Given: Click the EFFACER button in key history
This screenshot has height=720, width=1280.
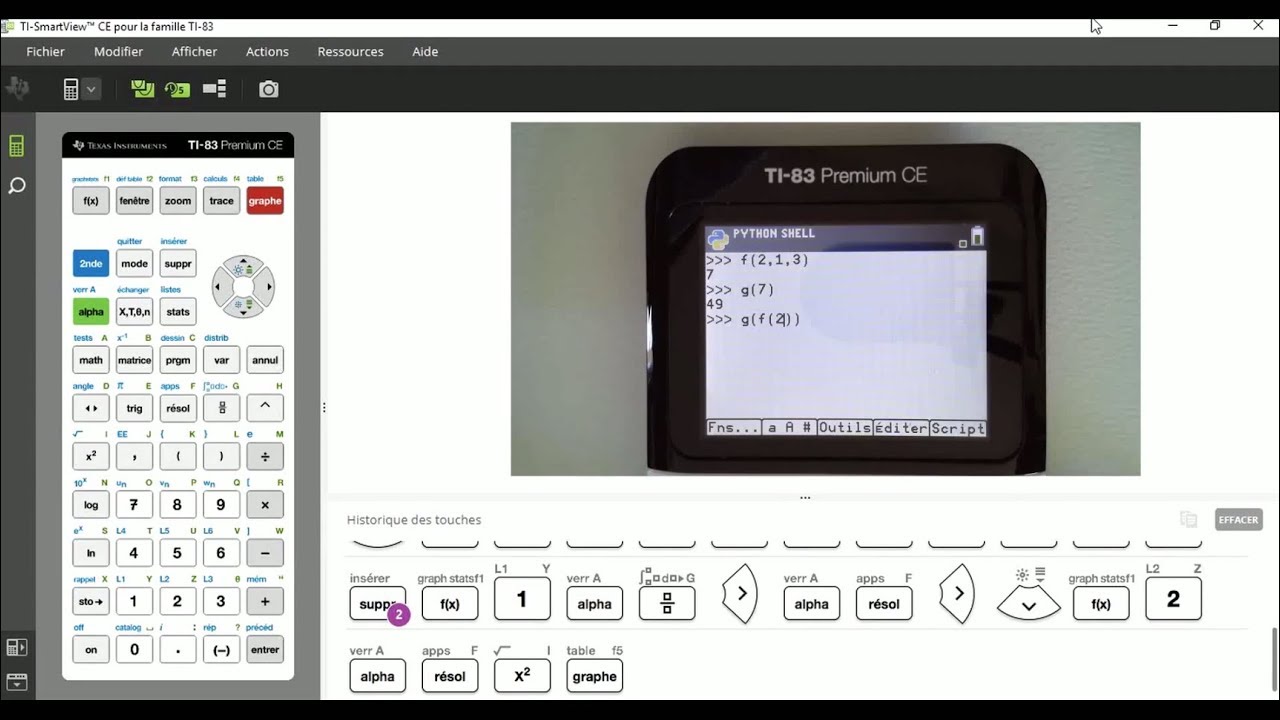Looking at the screenshot, I should click(x=1238, y=520).
